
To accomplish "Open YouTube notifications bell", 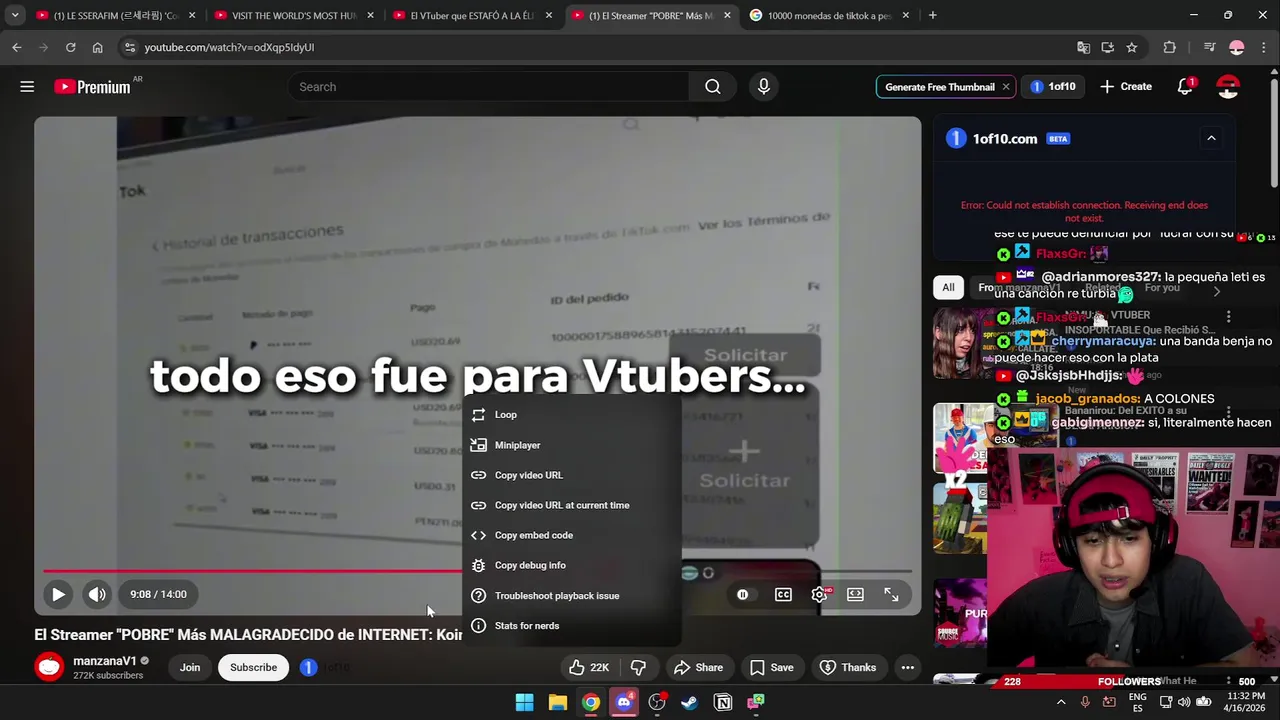I will (1185, 87).
